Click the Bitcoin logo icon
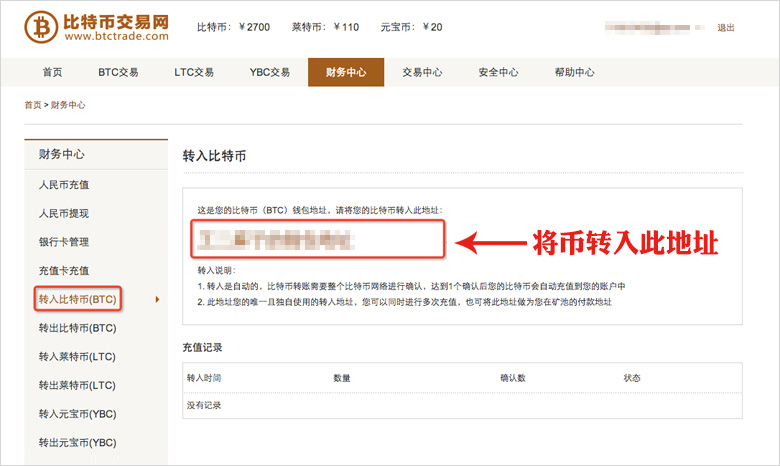This screenshot has width=780, height=466. click(41, 27)
